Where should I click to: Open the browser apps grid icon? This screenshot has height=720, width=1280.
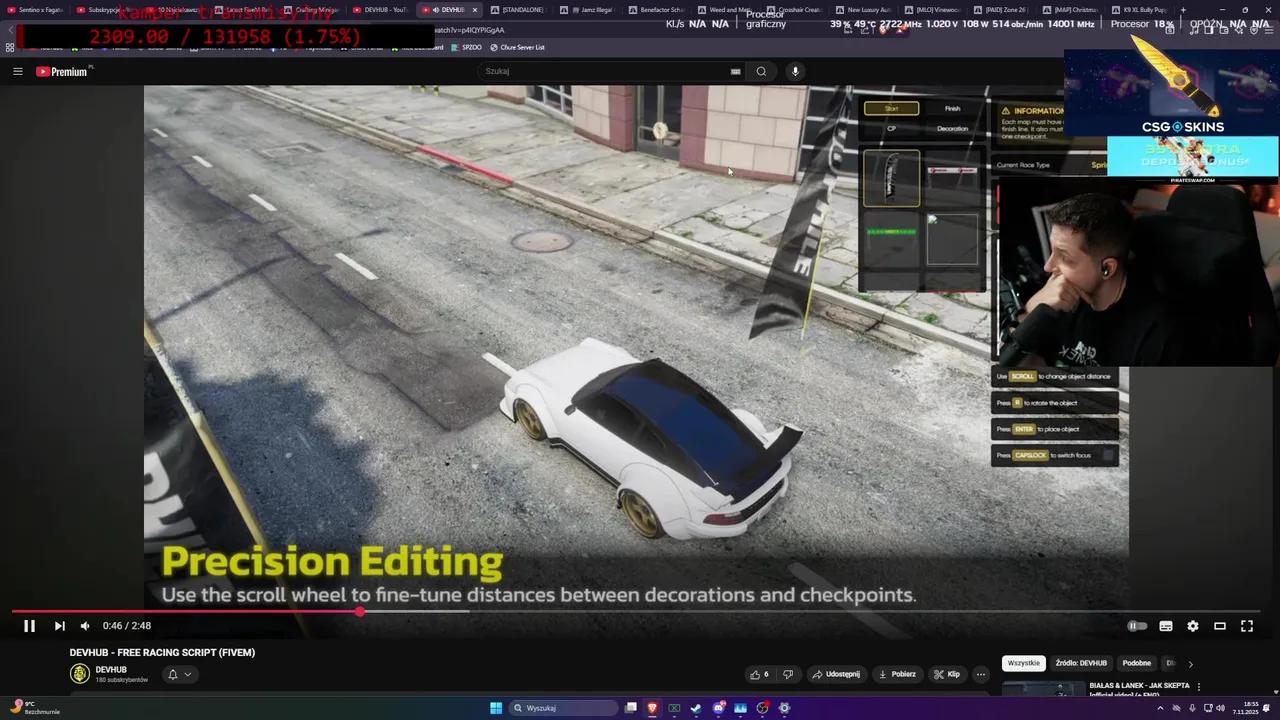point(10,47)
